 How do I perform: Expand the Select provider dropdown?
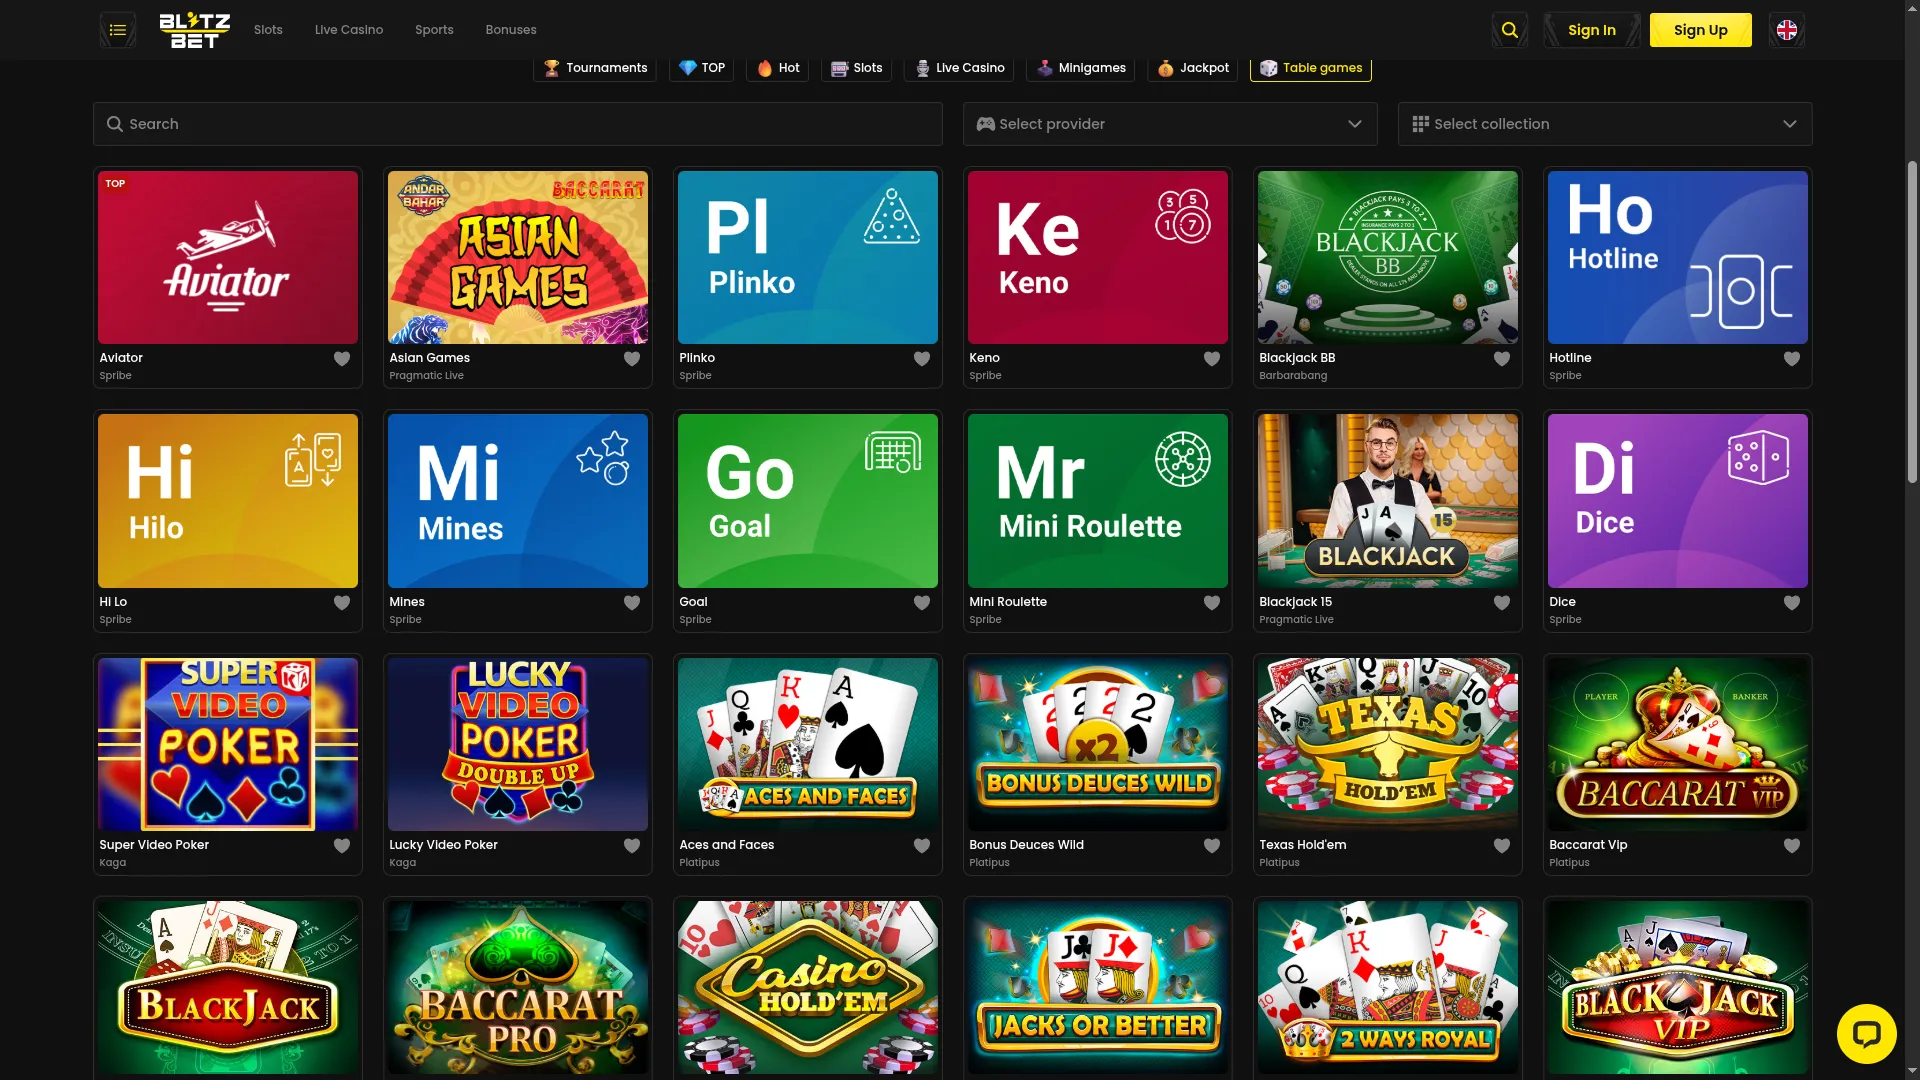click(1170, 124)
